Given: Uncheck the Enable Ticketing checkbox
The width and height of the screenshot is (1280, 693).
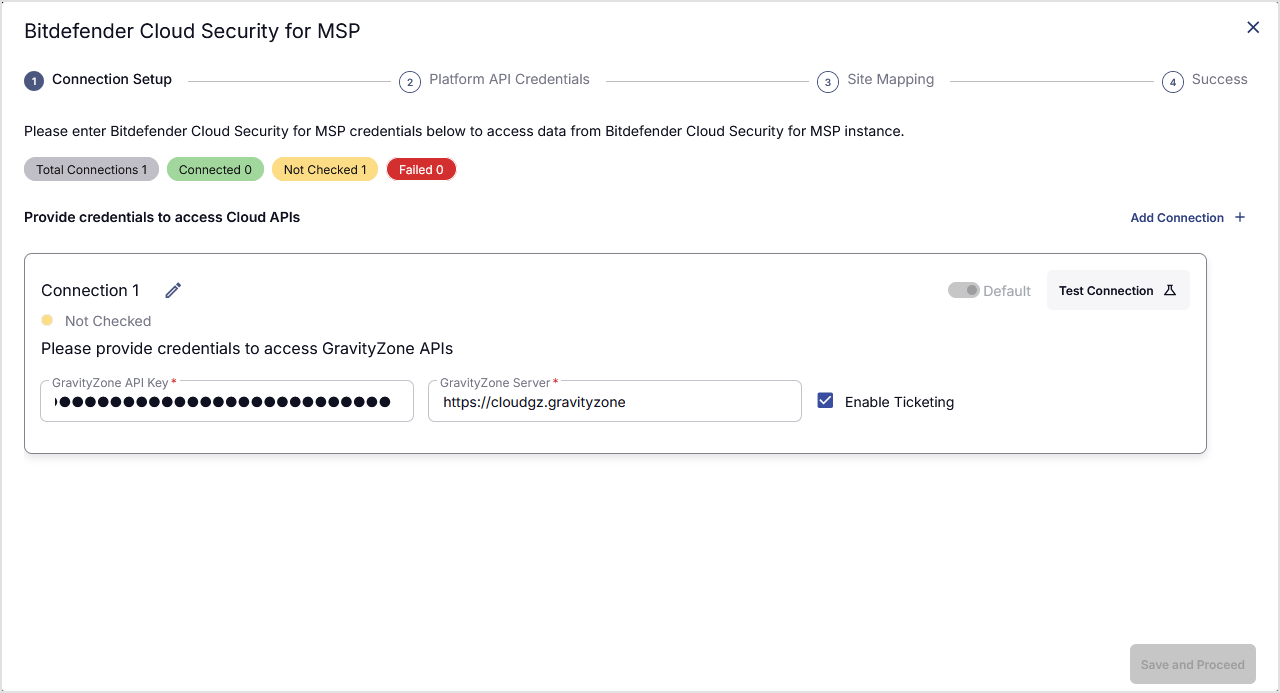Looking at the screenshot, I should [x=825, y=400].
